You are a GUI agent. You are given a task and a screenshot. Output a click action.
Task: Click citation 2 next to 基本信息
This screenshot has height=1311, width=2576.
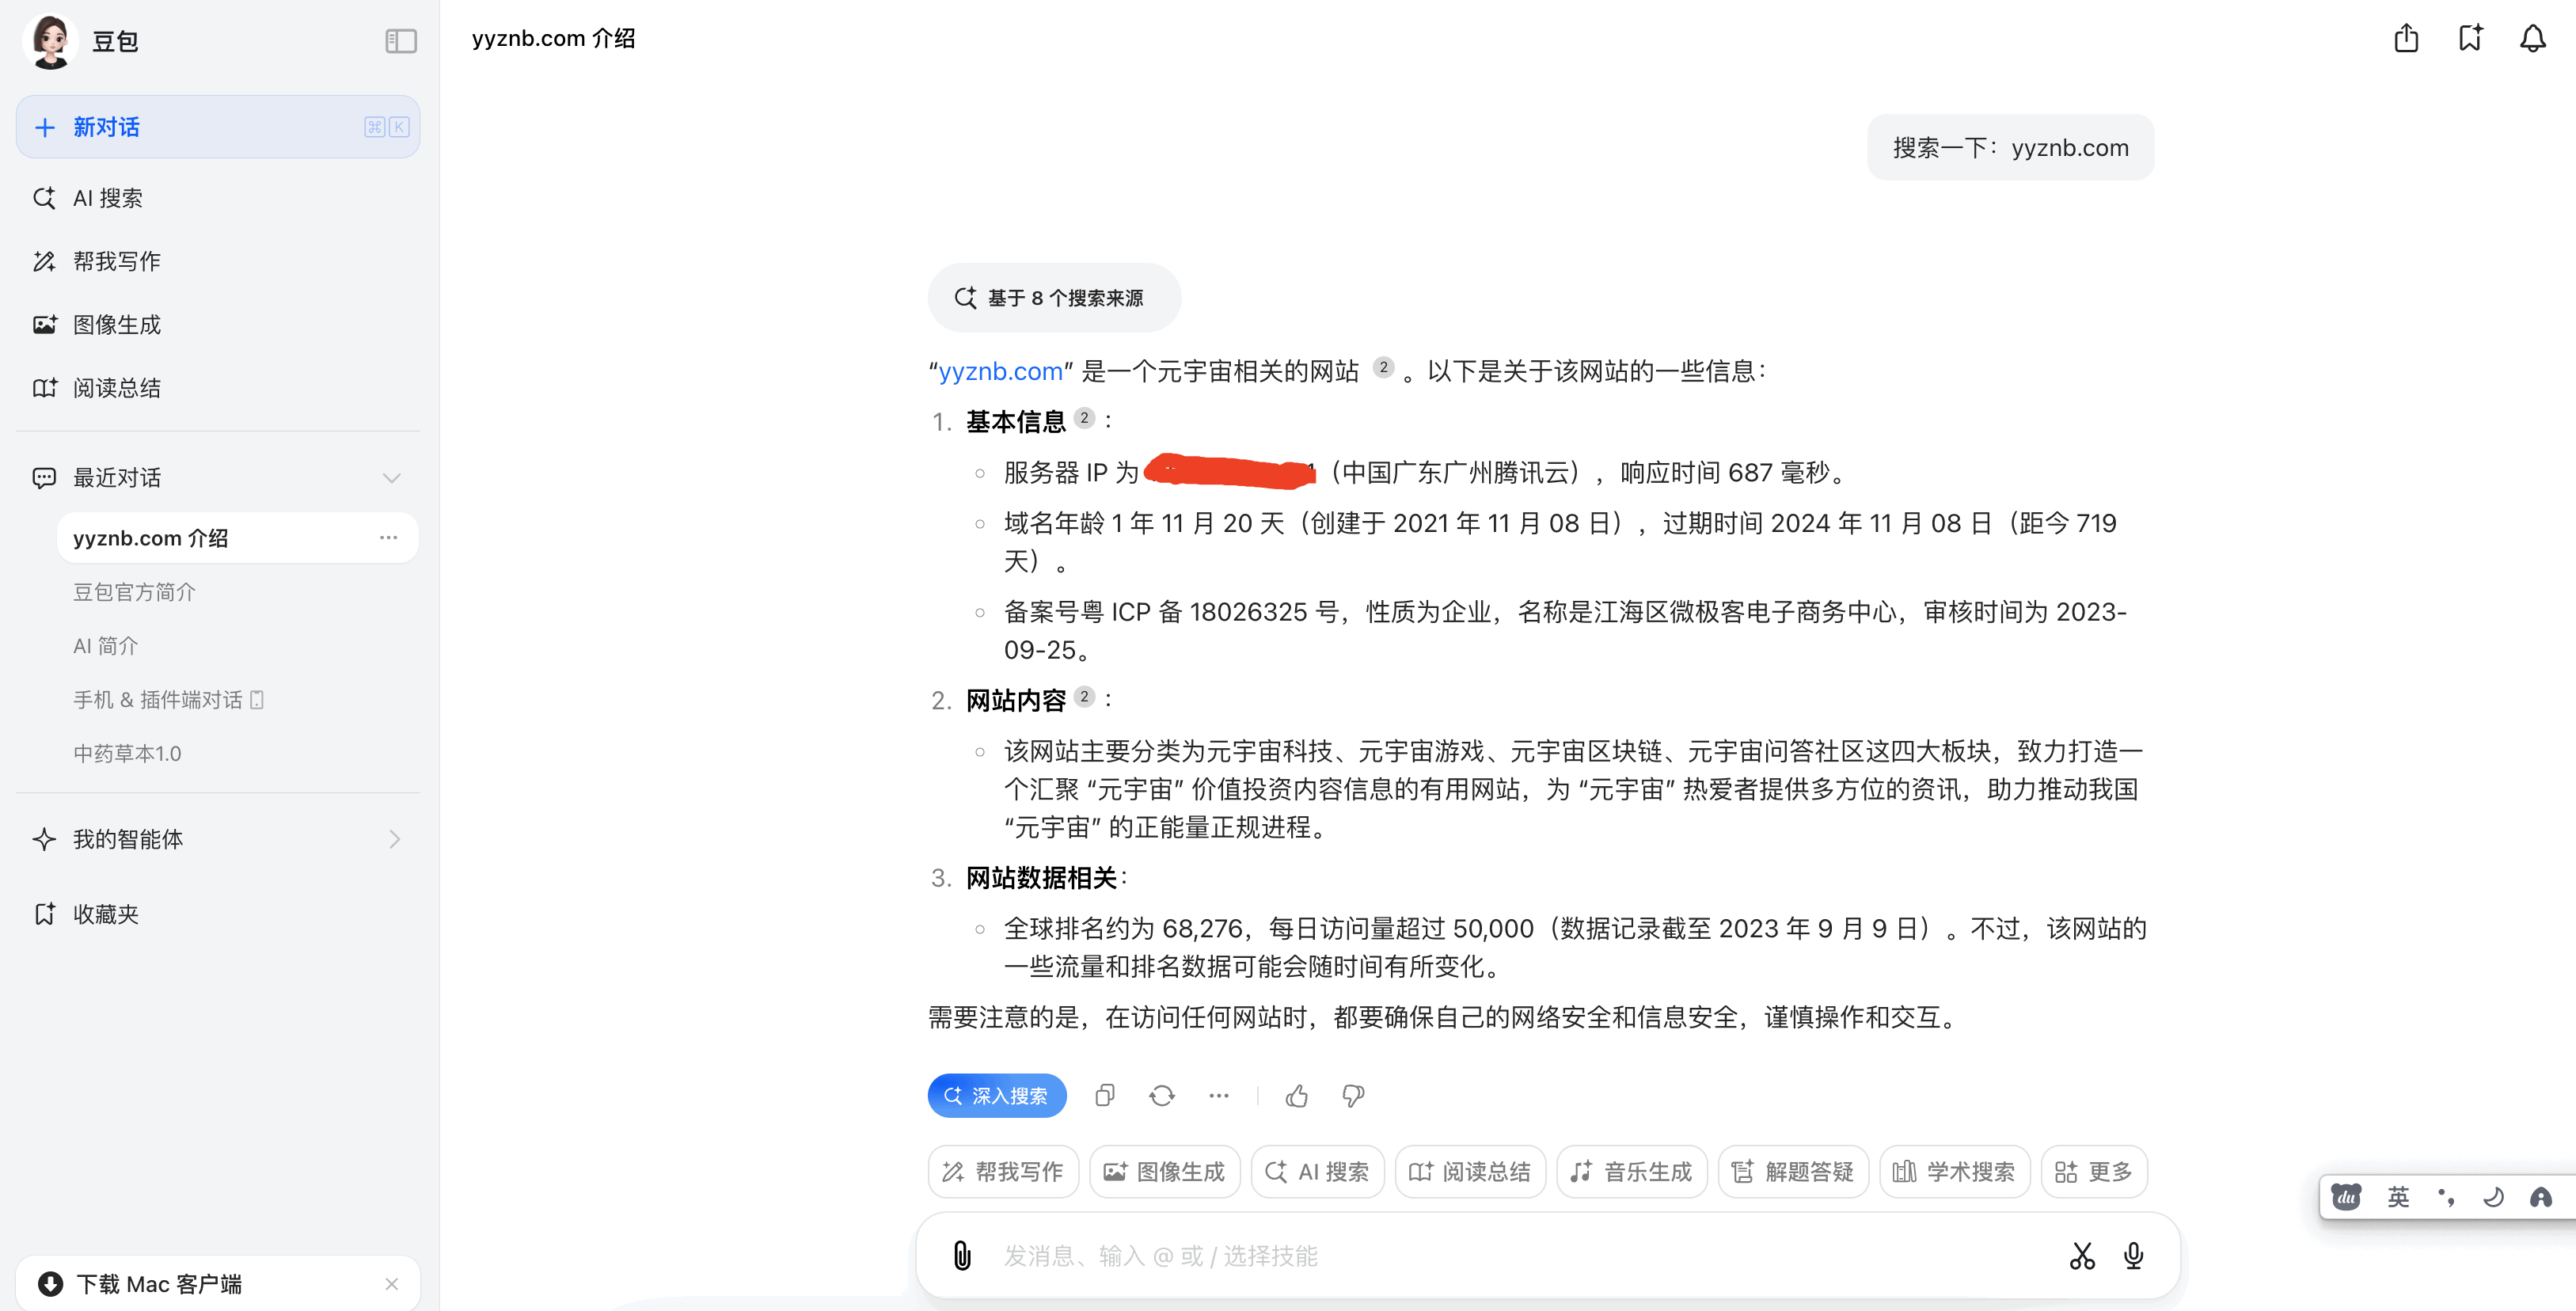click(1084, 418)
